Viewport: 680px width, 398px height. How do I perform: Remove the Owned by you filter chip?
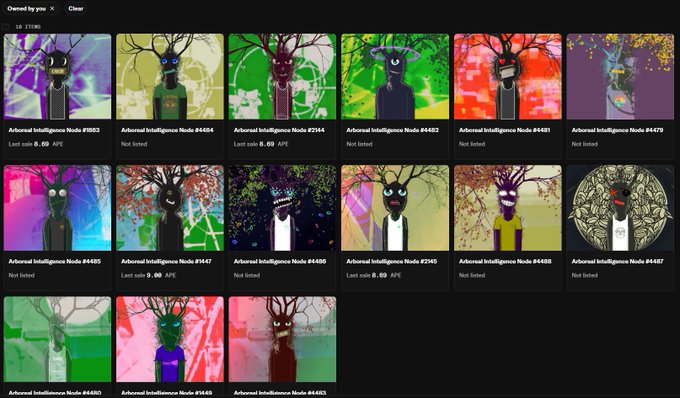pos(52,8)
